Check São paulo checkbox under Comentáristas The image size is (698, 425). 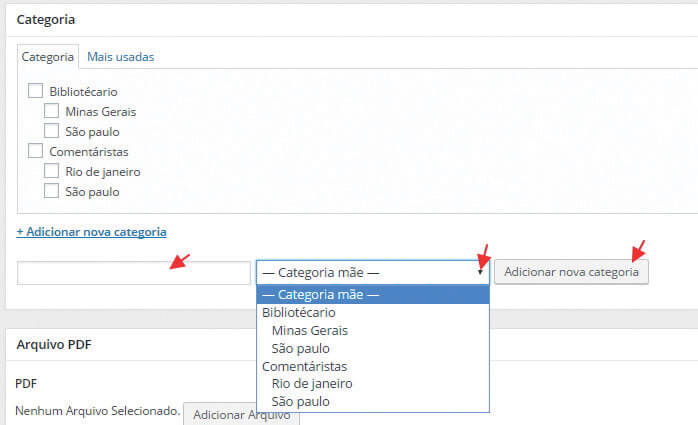tap(52, 191)
